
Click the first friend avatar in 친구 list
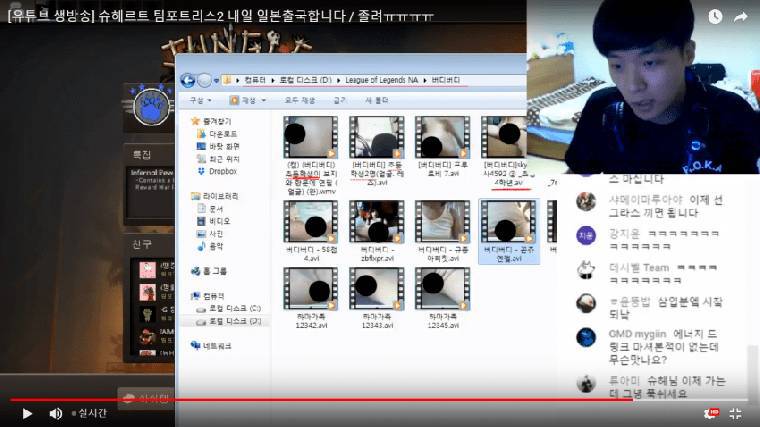click(148, 269)
